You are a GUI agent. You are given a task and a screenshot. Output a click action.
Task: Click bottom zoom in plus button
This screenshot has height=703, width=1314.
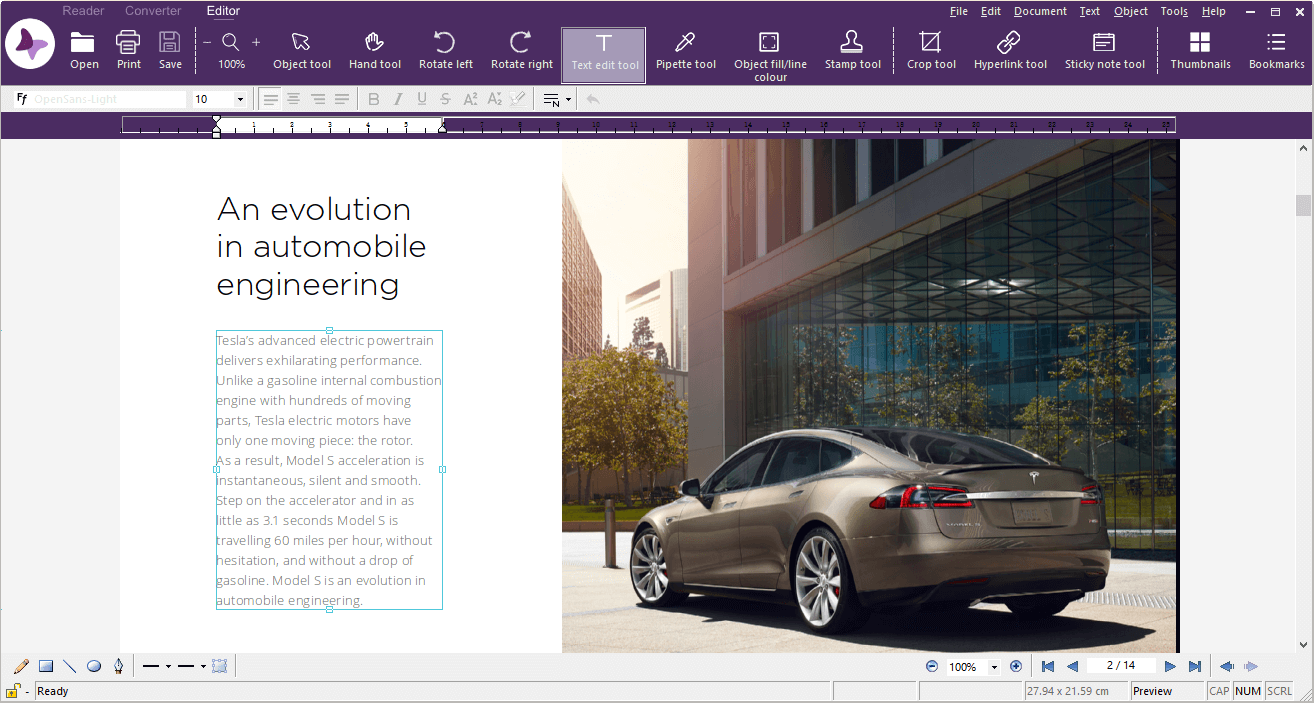coord(1016,666)
